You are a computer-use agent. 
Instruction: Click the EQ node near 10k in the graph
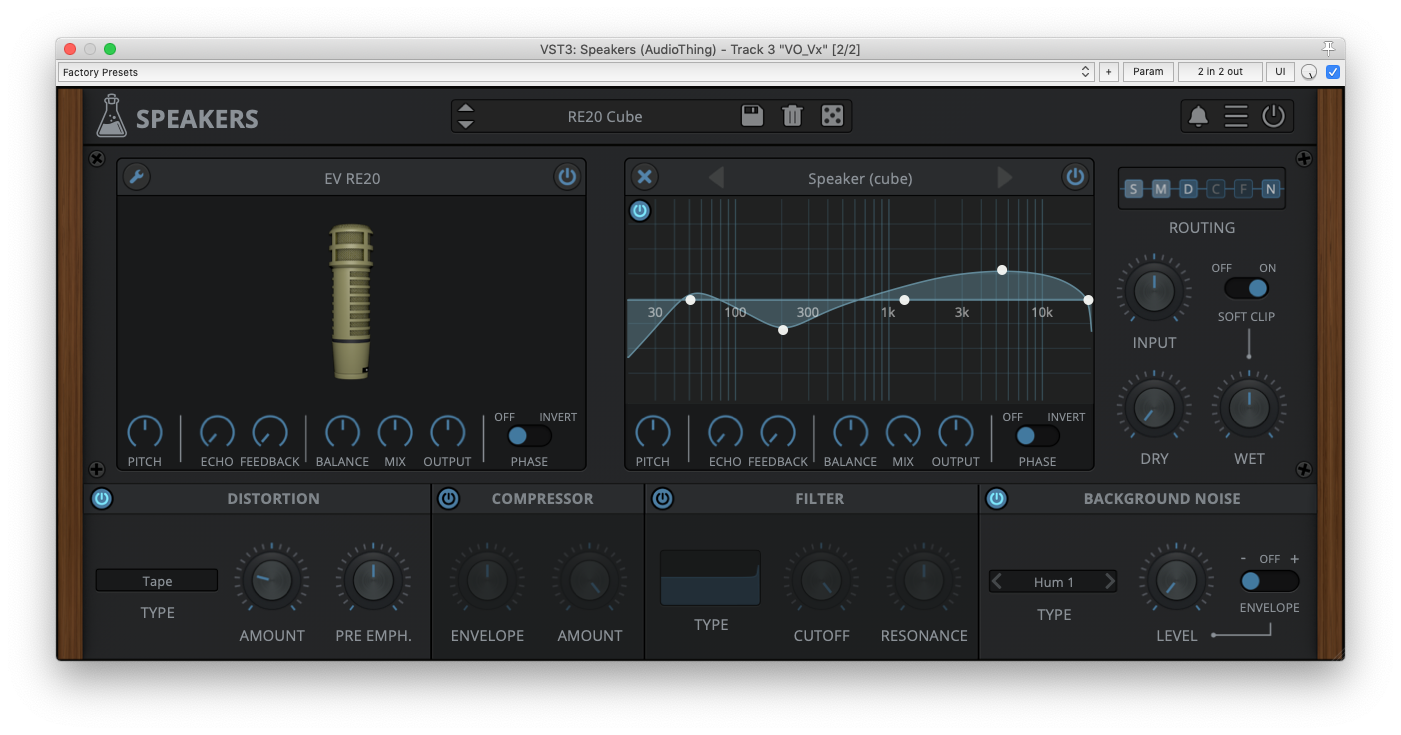tap(1001, 269)
